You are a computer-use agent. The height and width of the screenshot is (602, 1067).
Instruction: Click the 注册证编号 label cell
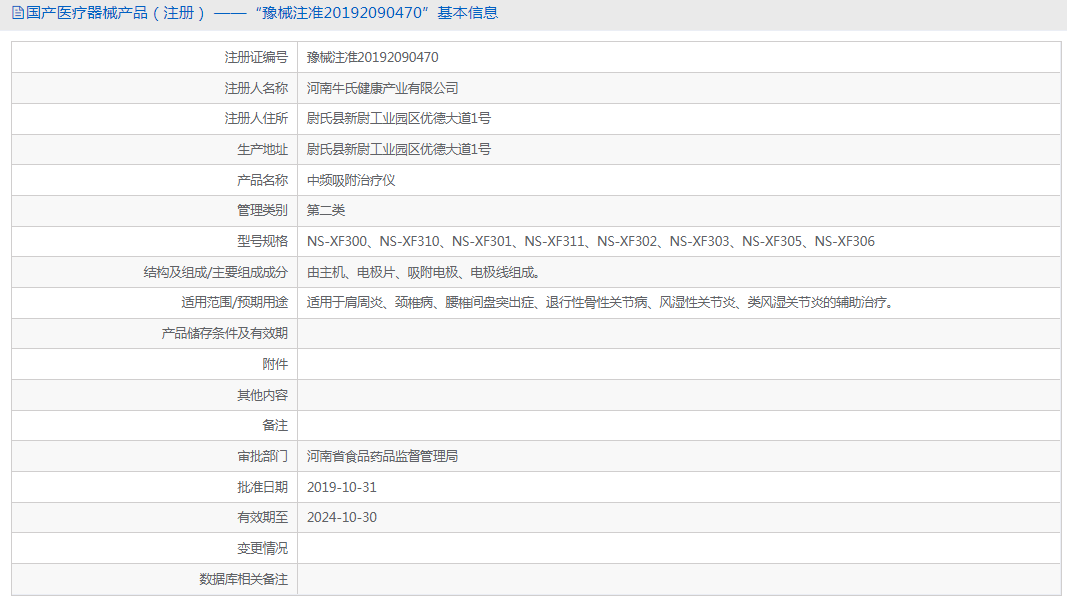click(256, 57)
